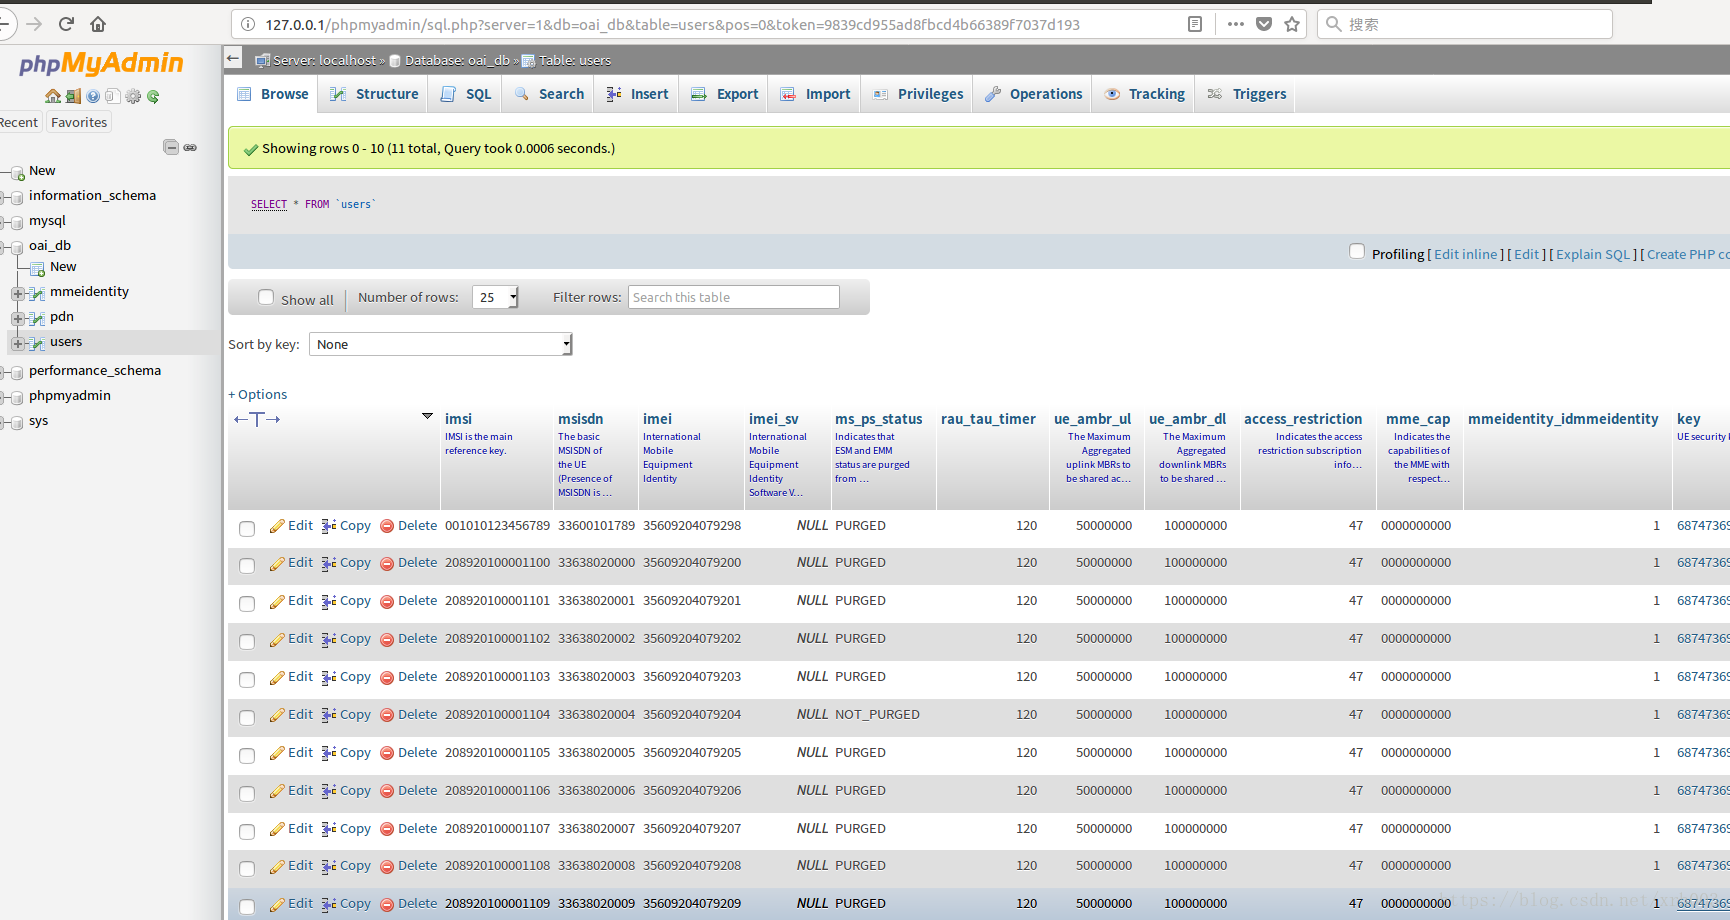Click Edit inline link
The width and height of the screenshot is (1730, 920).
(1466, 254)
